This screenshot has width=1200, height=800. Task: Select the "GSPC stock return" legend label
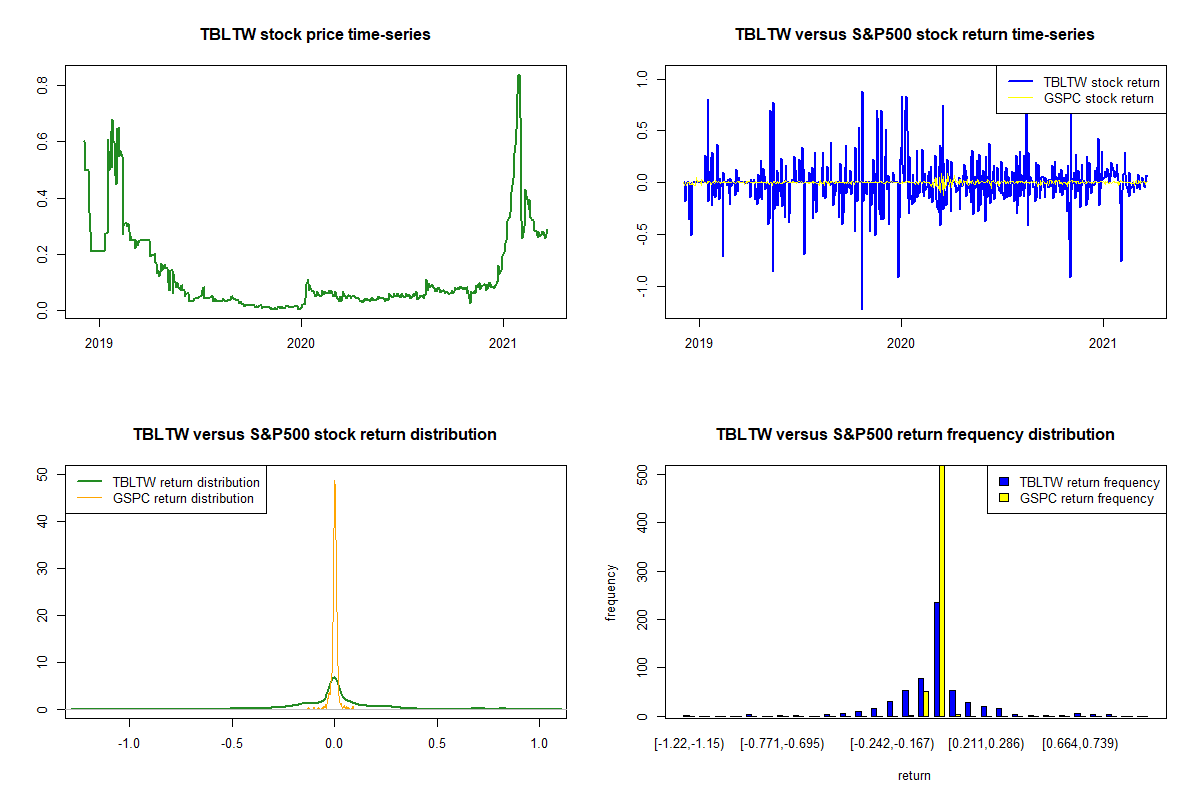click(1097, 99)
